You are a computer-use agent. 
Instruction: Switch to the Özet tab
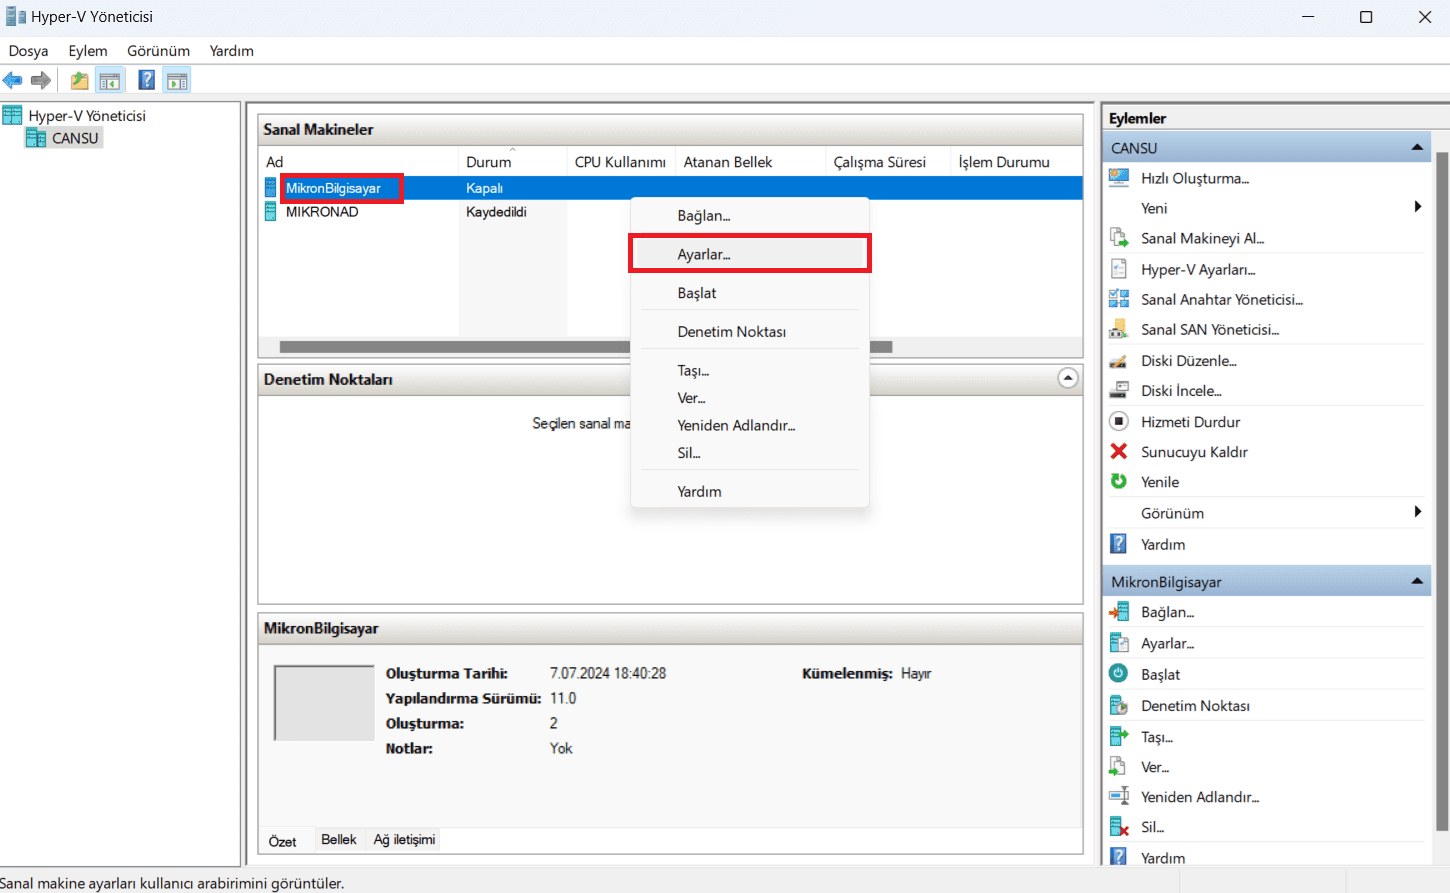pyautogui.click(x=283, y=841)
